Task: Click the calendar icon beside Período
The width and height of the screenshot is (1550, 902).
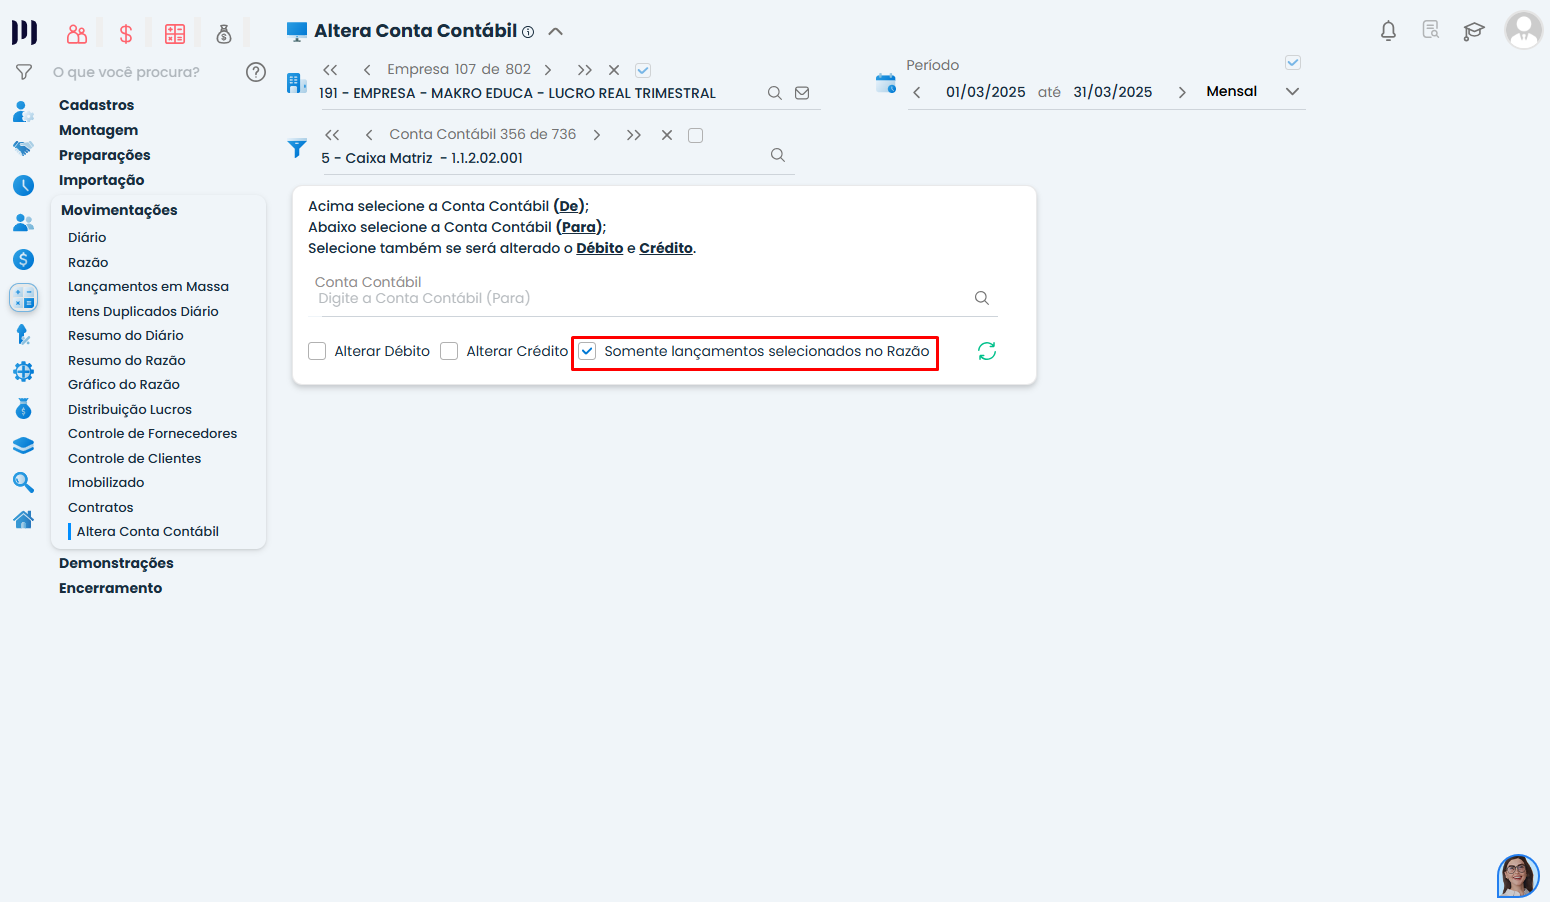Action: [886, 83]
